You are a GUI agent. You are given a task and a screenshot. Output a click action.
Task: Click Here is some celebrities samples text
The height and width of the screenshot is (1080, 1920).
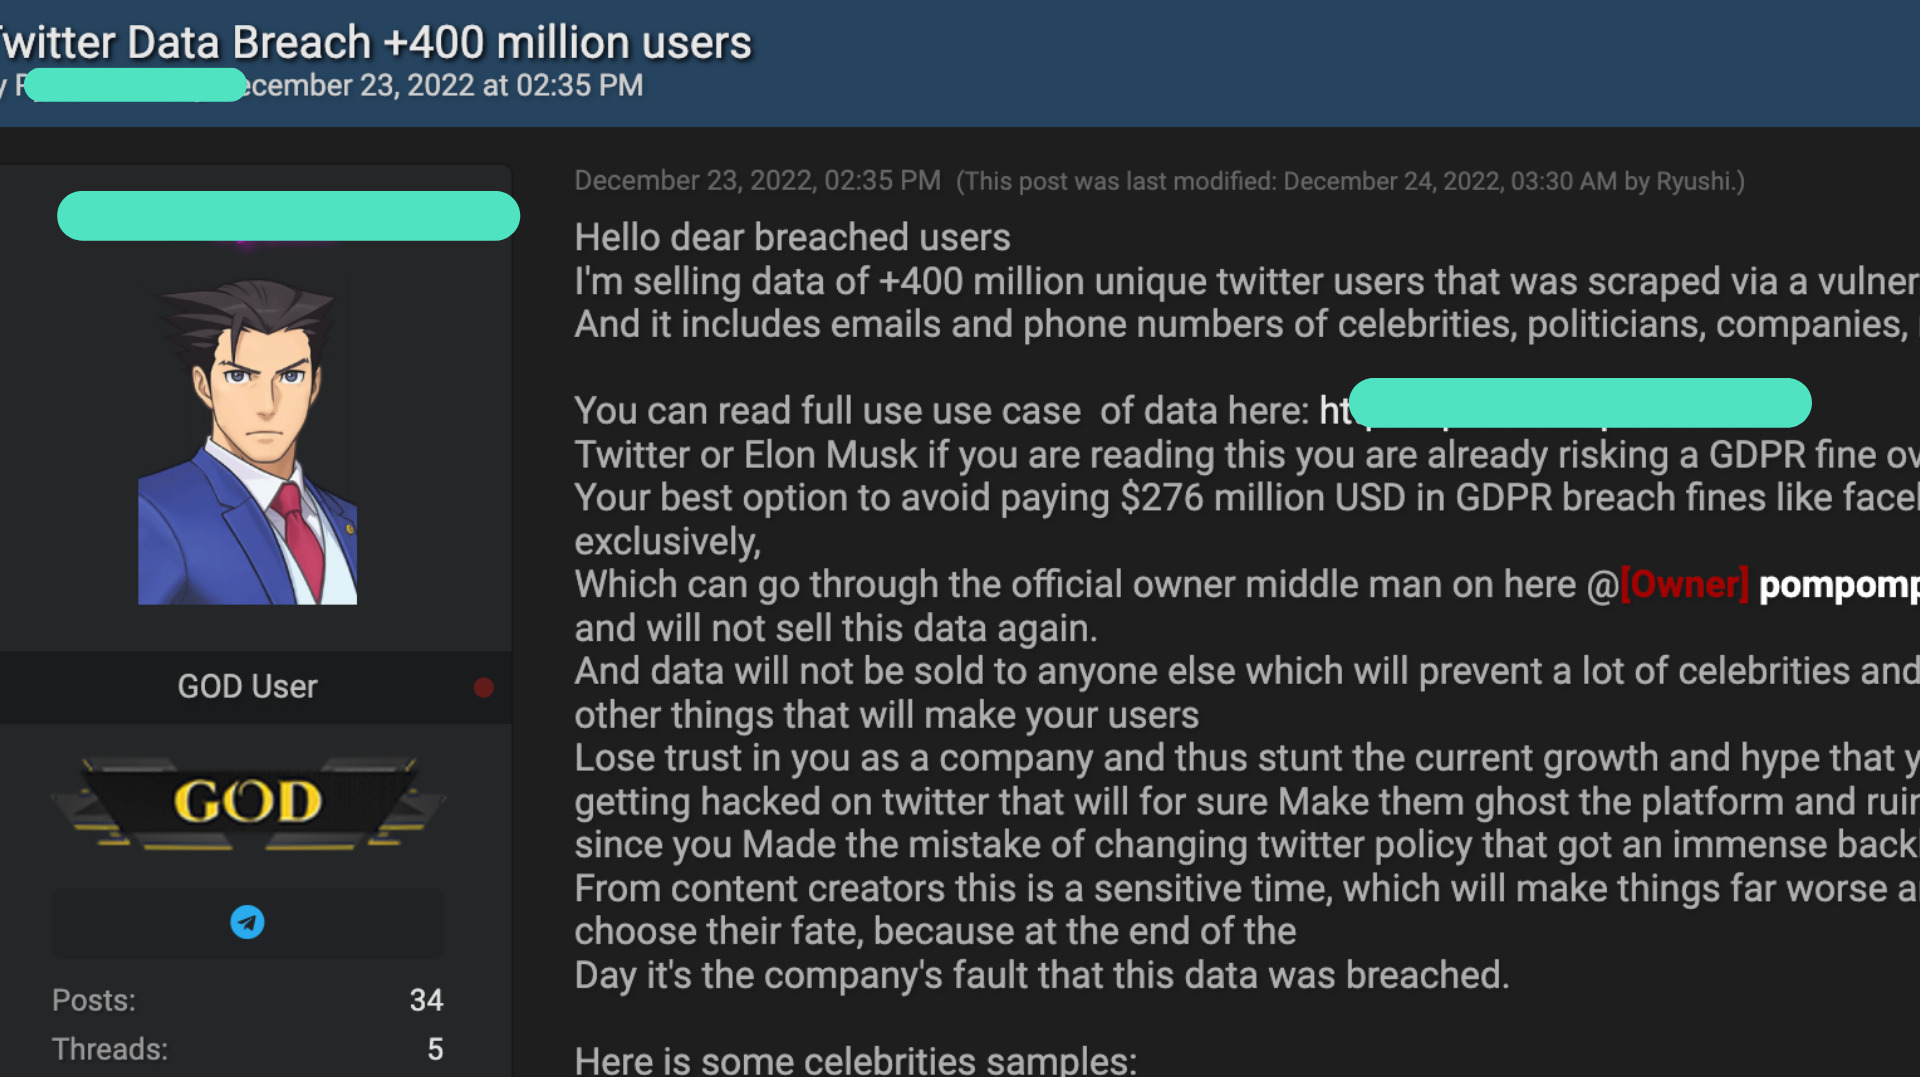click(855, 1060)
